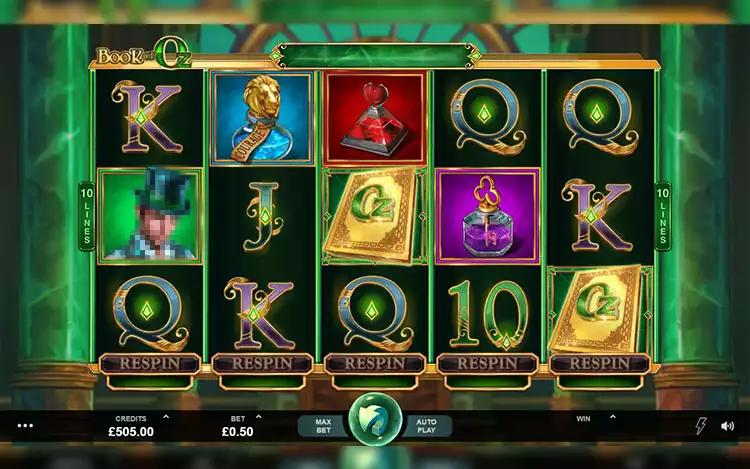Viewport: 750px width, 469px height.
Task: Respin the second reel
Action: (x=262, y=364)
